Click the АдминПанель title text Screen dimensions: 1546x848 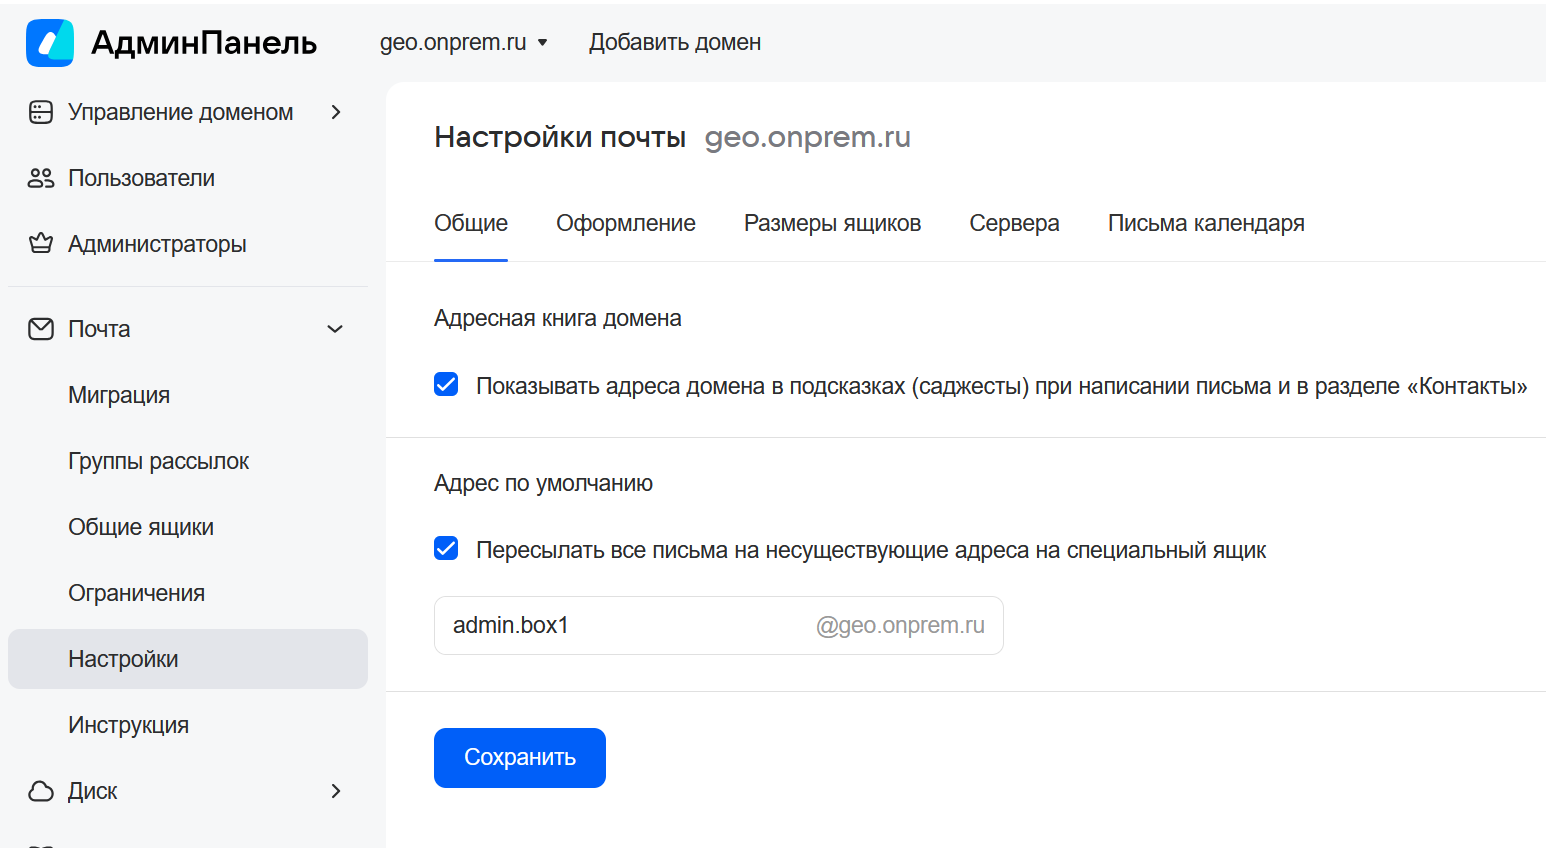pyautogui.click(x=204, y=43)
